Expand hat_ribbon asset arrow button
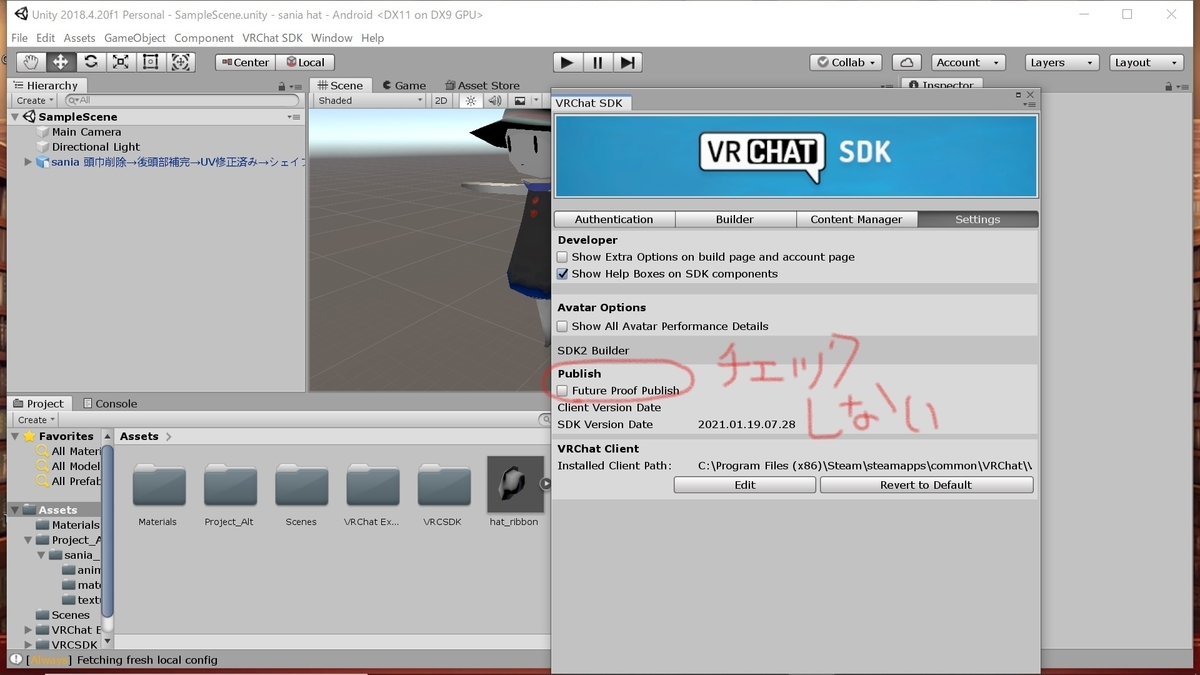 pyautogui.click(x=545, y=484)
